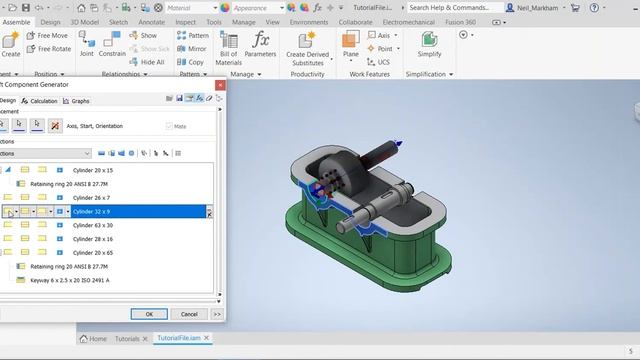The height and width of the screenshot is (360, 640).
Task: Toggle the Mate checkbox
Action: (169, 126)
